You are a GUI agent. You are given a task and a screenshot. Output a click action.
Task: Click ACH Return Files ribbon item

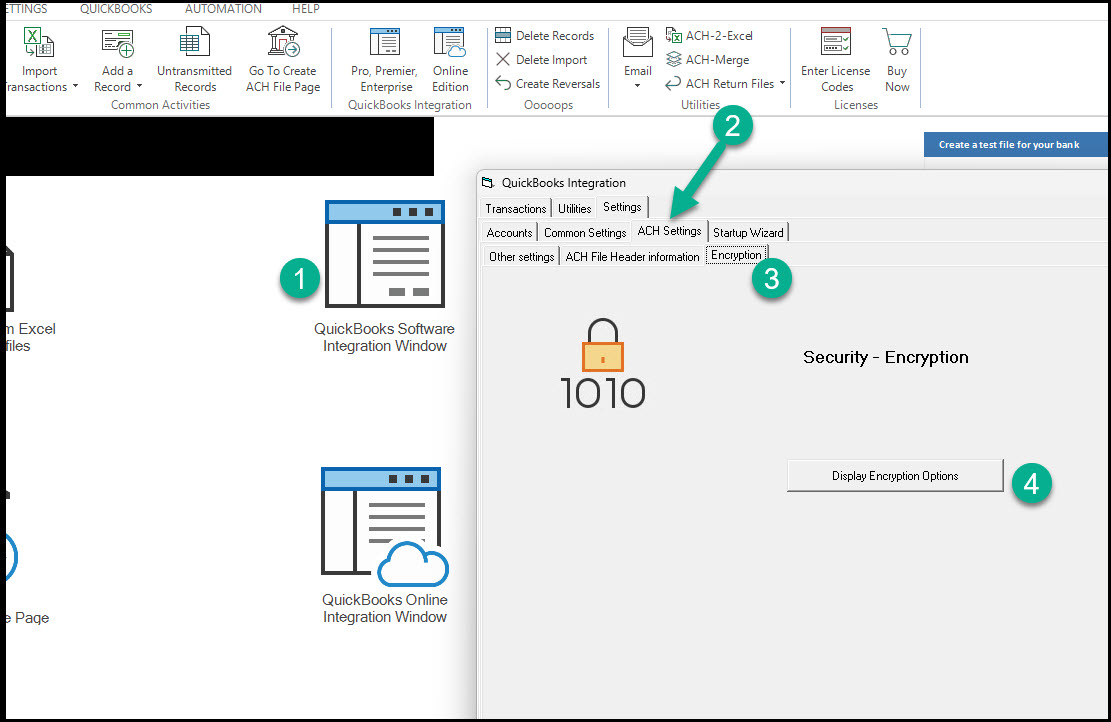720,84
